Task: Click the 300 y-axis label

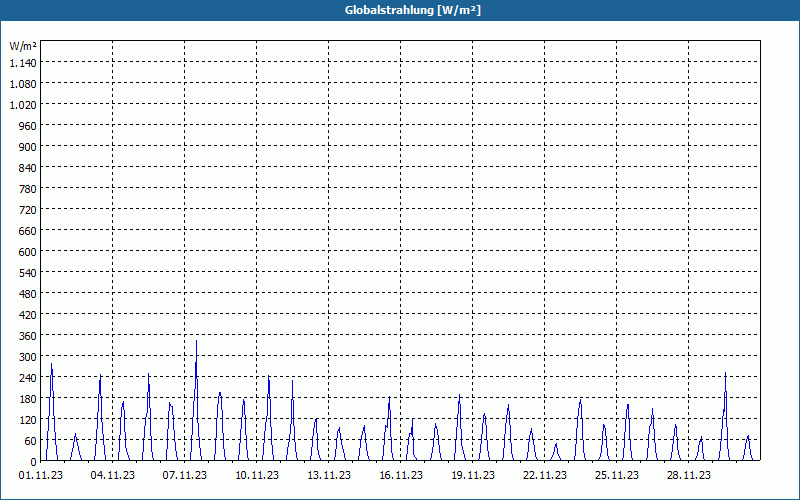Action: [28, 357]
